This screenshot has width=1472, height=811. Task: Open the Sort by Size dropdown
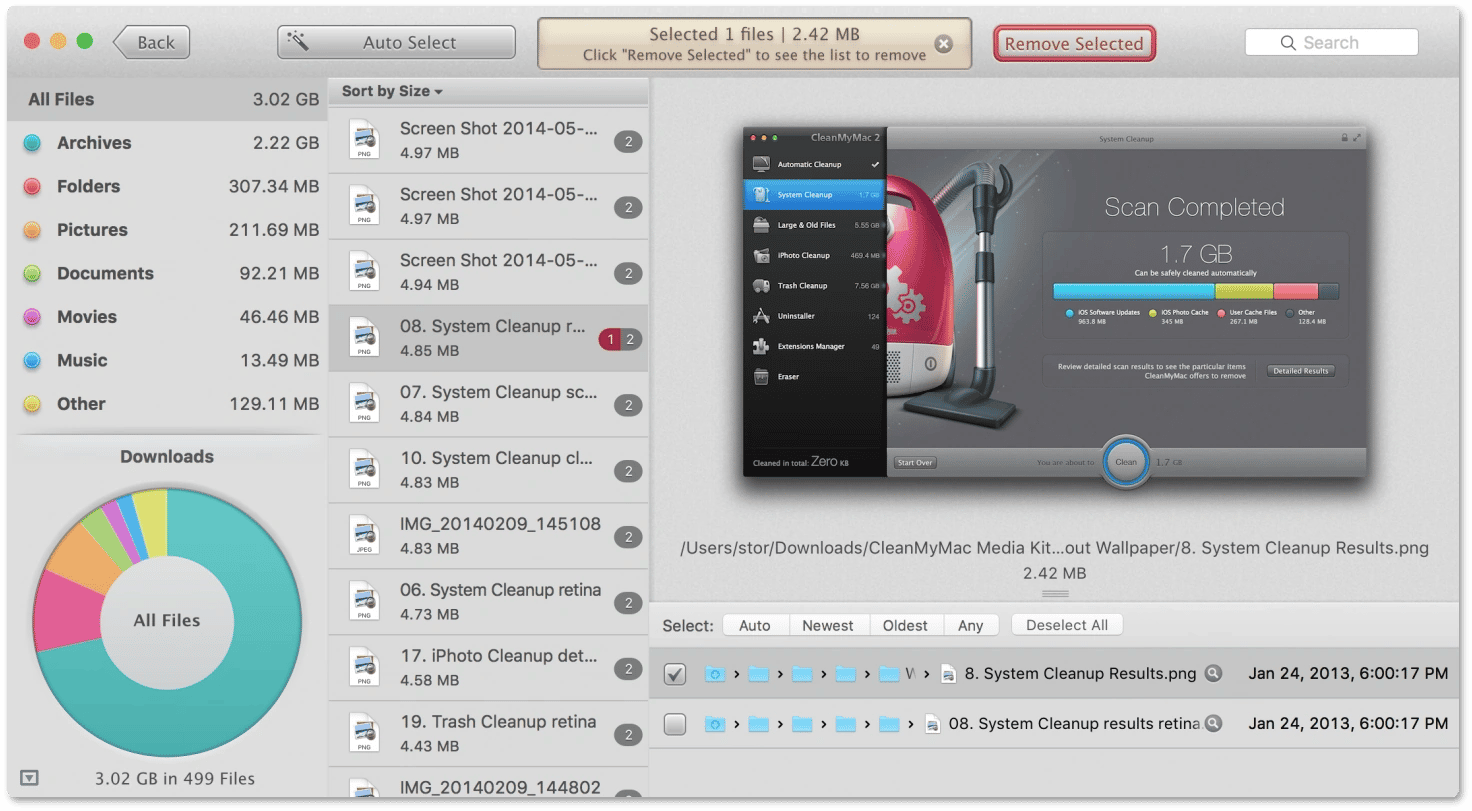click(x=392, y=91)
